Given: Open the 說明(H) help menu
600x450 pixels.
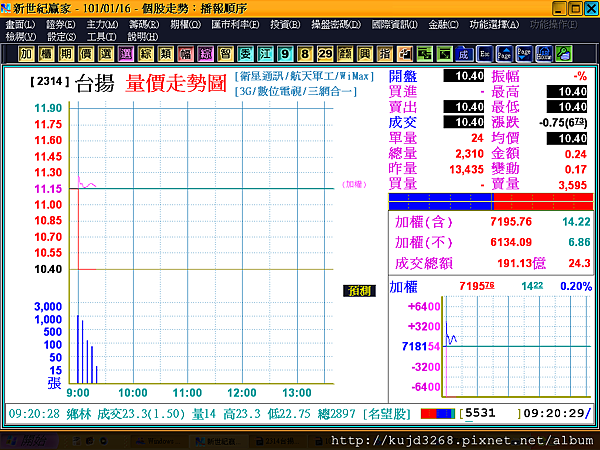Looking at the screenshot, I should [142, 37].
